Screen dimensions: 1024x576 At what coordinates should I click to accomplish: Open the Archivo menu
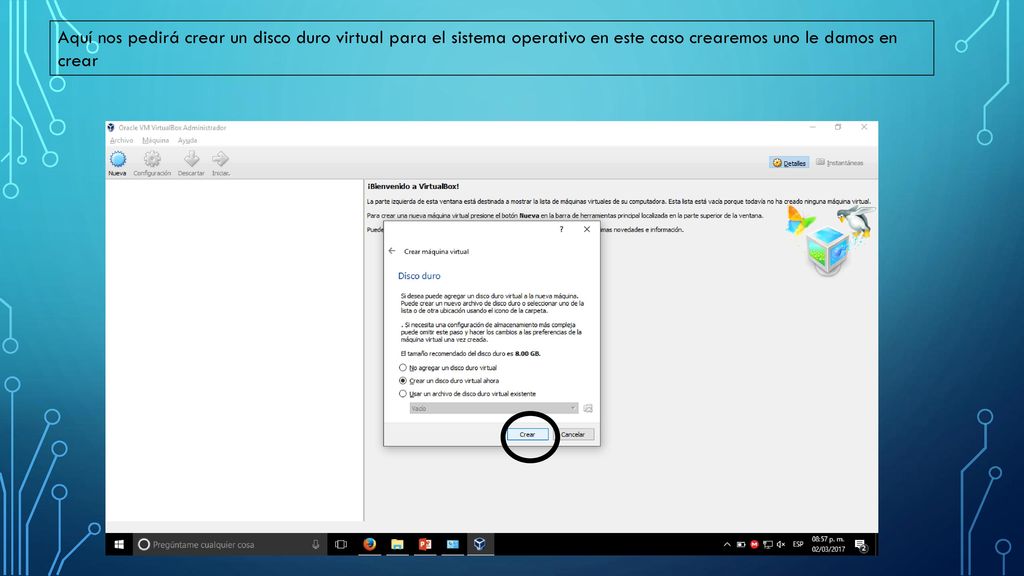pos(121,140)
